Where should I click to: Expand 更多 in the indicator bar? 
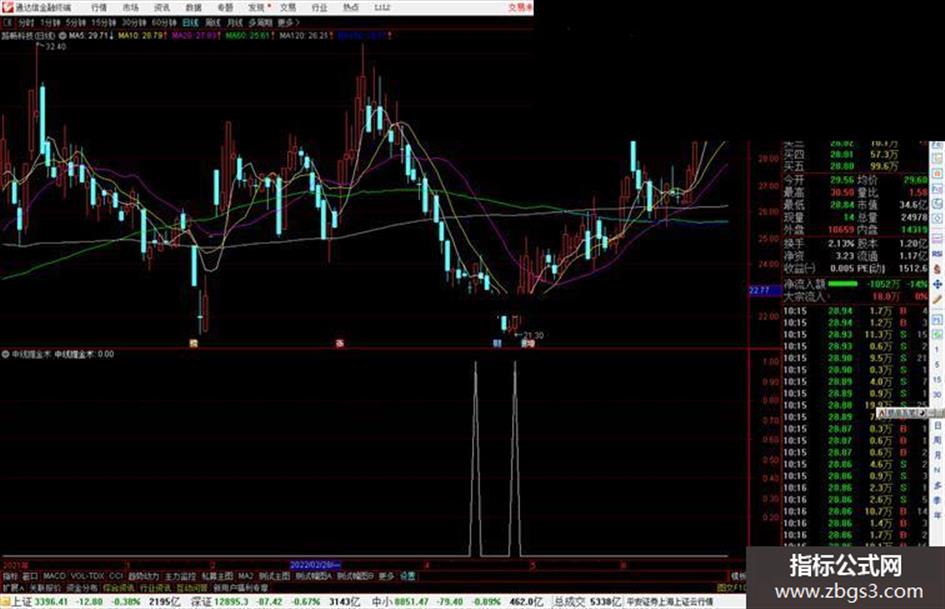pyautogui.click(x=386, y=576)
